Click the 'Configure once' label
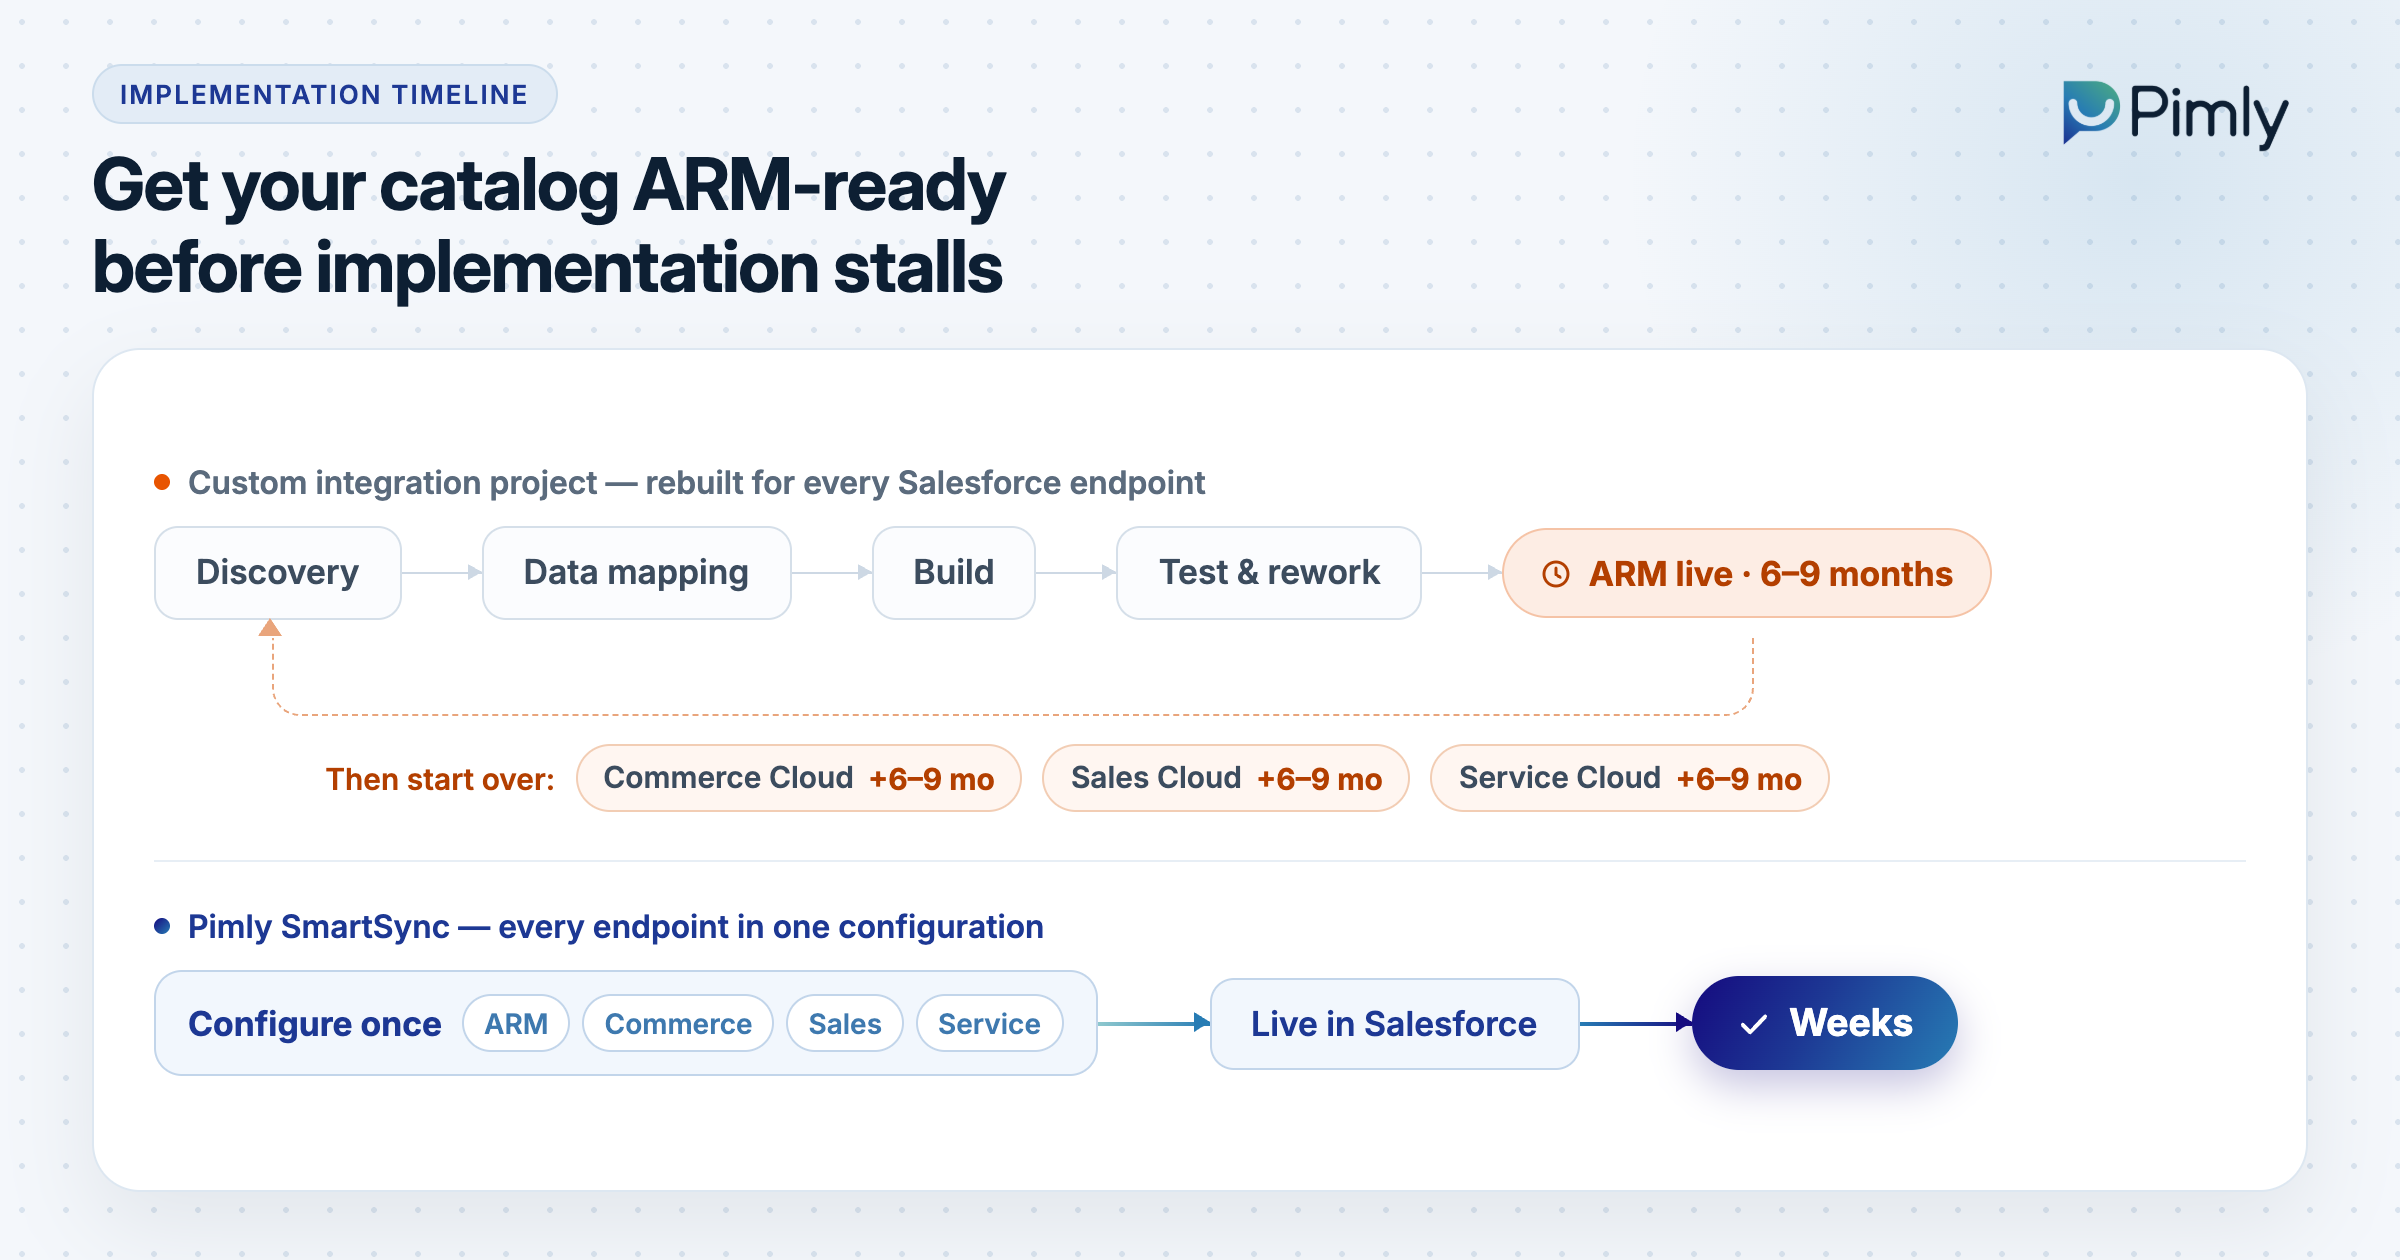Image resolution: width=2400 pixels, height=1260 pixels. [x=315, y=1024]
